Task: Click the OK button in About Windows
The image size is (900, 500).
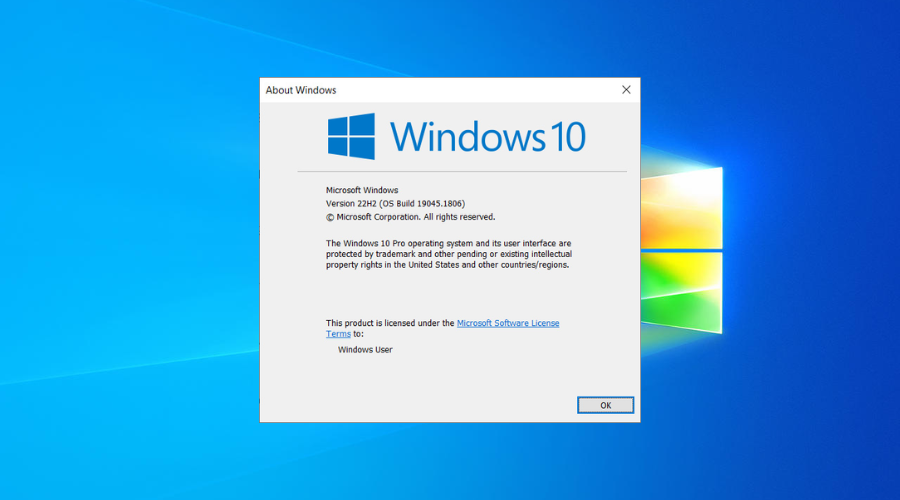Action: point(605,405)
